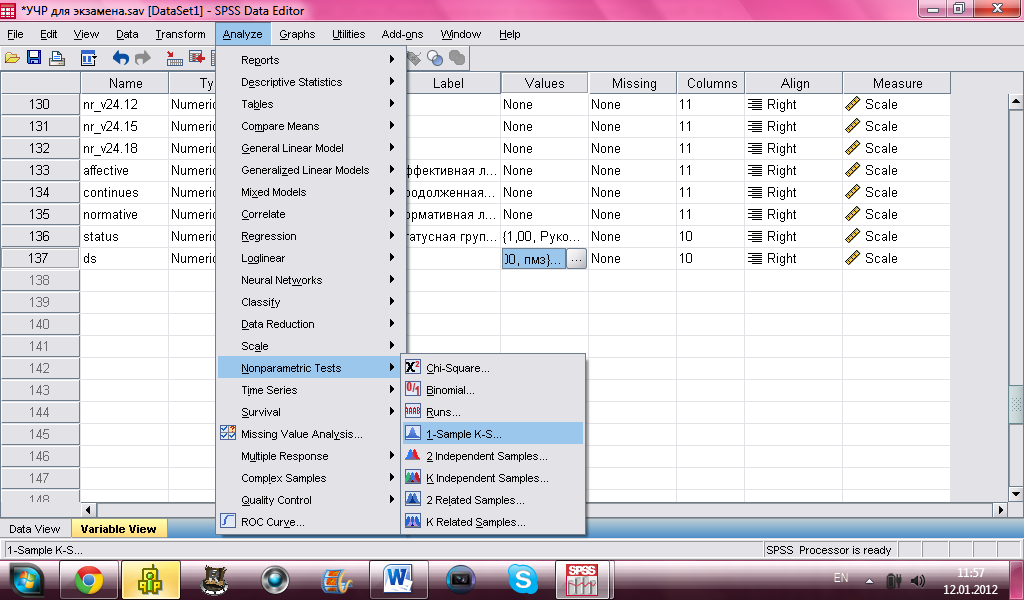Open the Utilities menu
The image size is (1024, 600).
click(x=348, y=34)
